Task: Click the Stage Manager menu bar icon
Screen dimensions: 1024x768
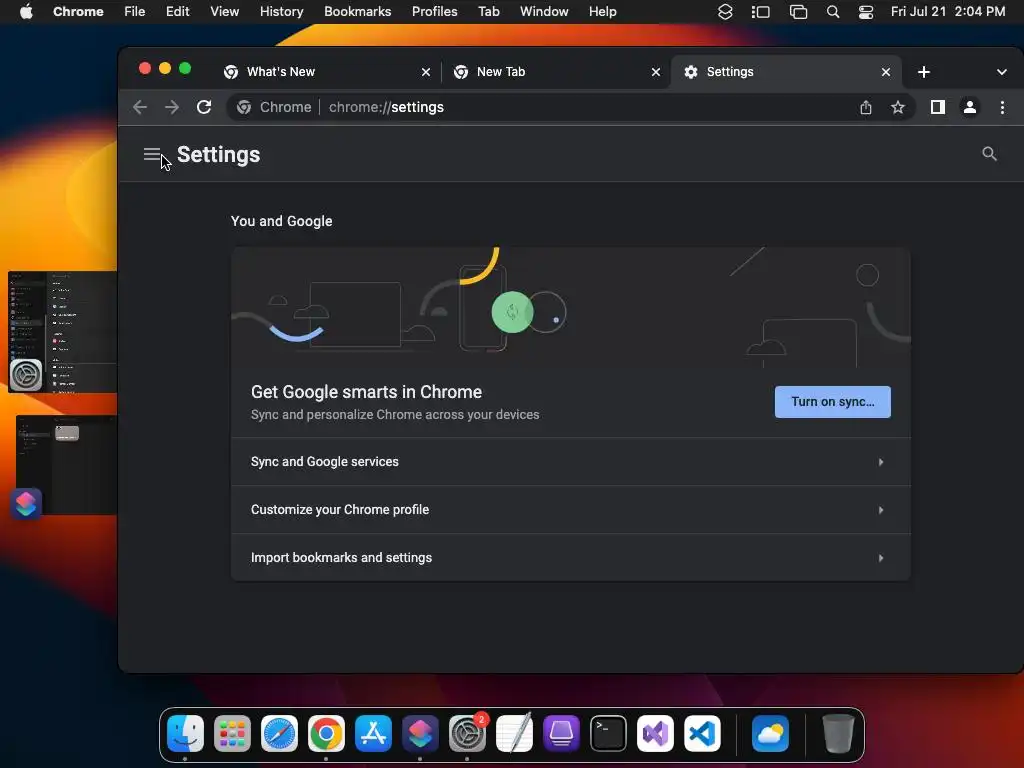Action: pyautogui.click(x=761, y=12)
